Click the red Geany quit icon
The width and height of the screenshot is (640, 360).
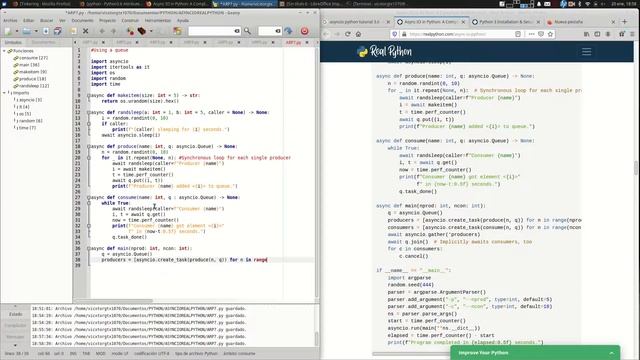[304, 31]
